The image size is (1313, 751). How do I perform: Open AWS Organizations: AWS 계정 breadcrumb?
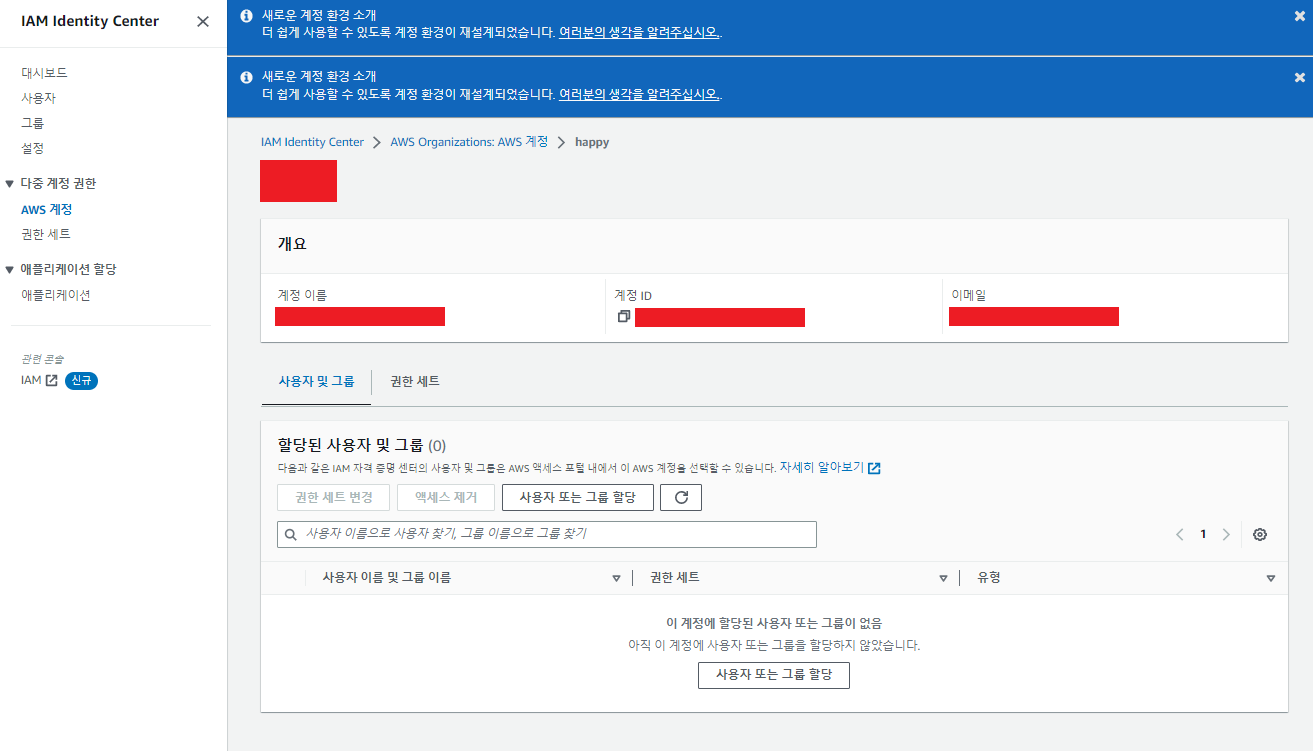(x=470, y=142)
